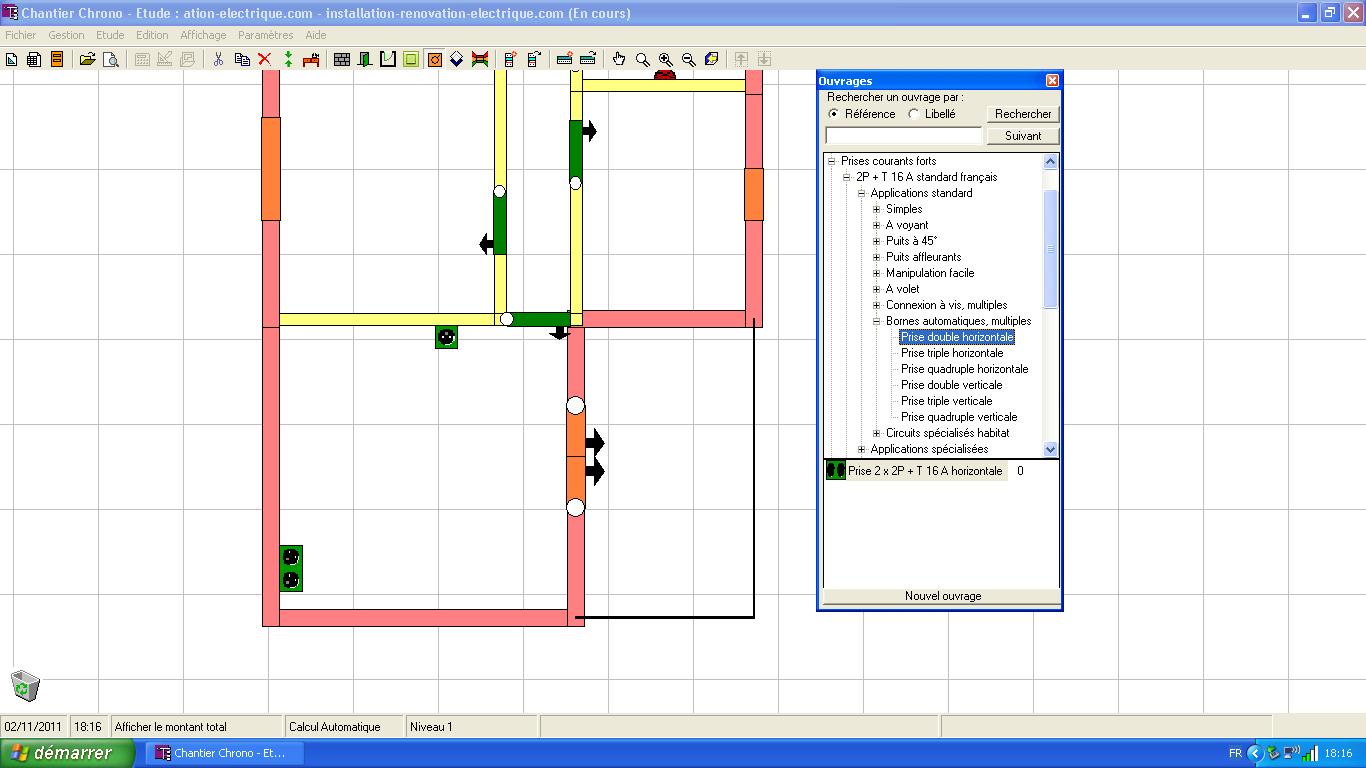Click the zoom in magnifier icon
Image resolution: width=1366 pixels, height=768 pixels.
(x=665, y=59)
